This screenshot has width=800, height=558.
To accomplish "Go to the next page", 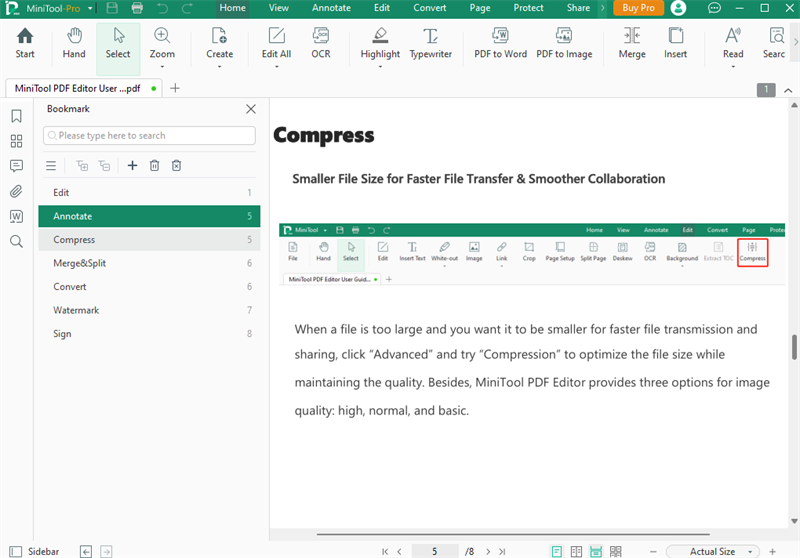I will [488, 551].
